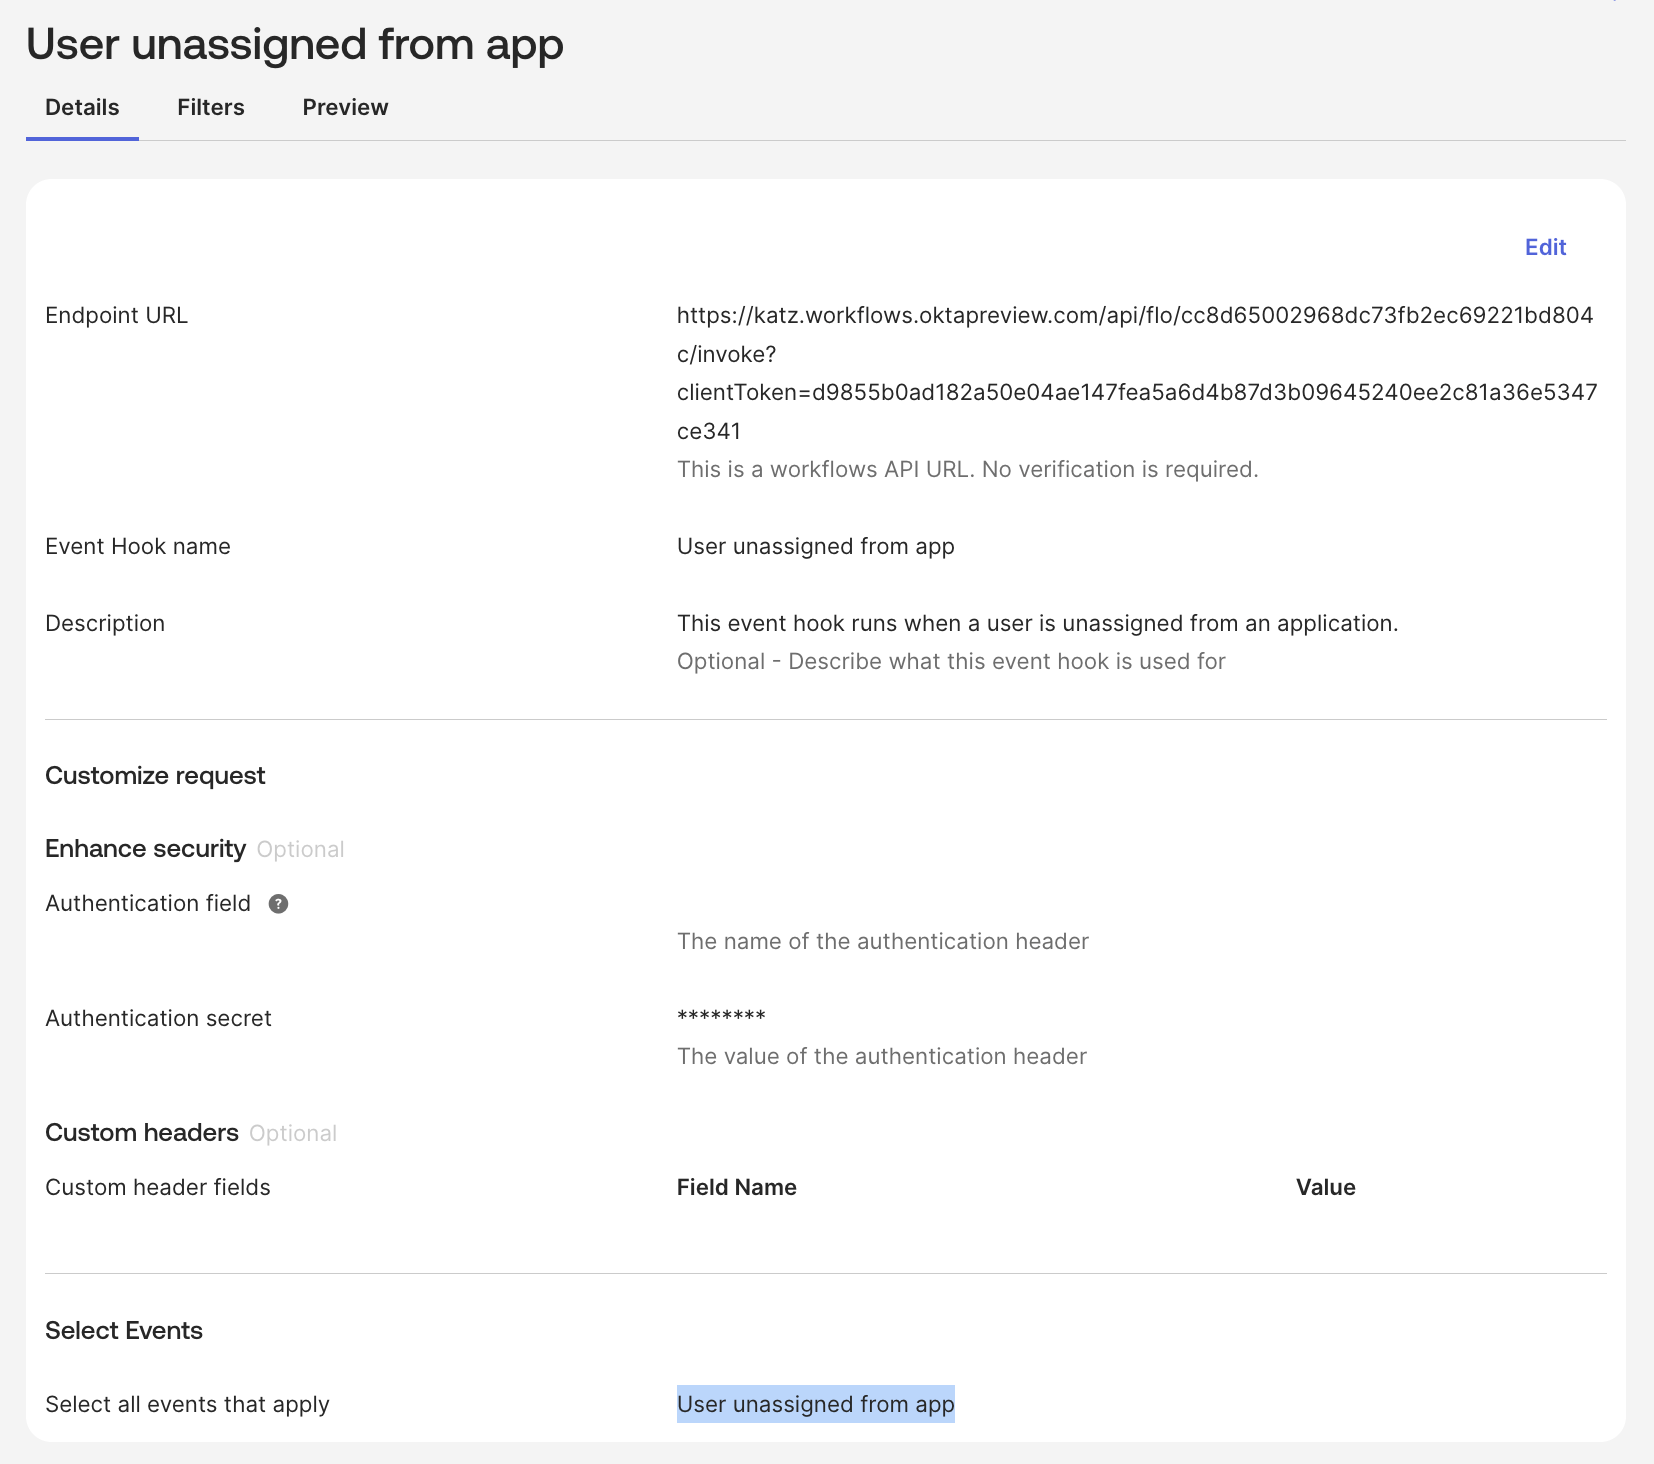Open the Preview tab
The image size is (1654, 1464).
click(345, 107)
